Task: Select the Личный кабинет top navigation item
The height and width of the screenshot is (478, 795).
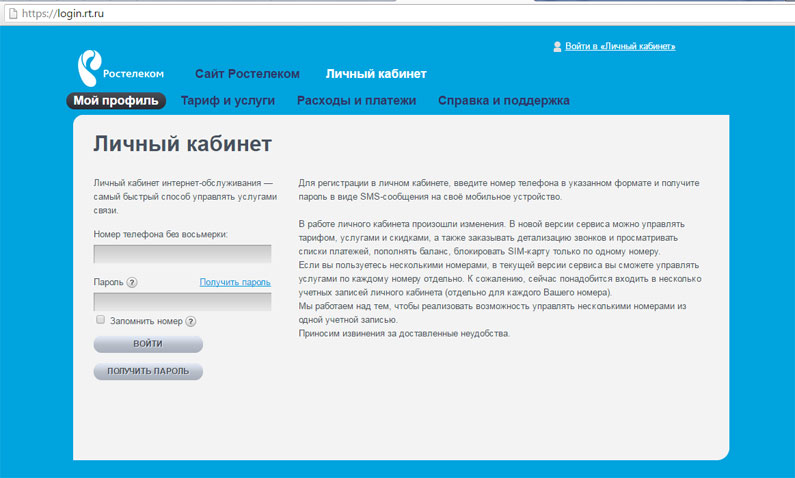Action: click(376, 74)
